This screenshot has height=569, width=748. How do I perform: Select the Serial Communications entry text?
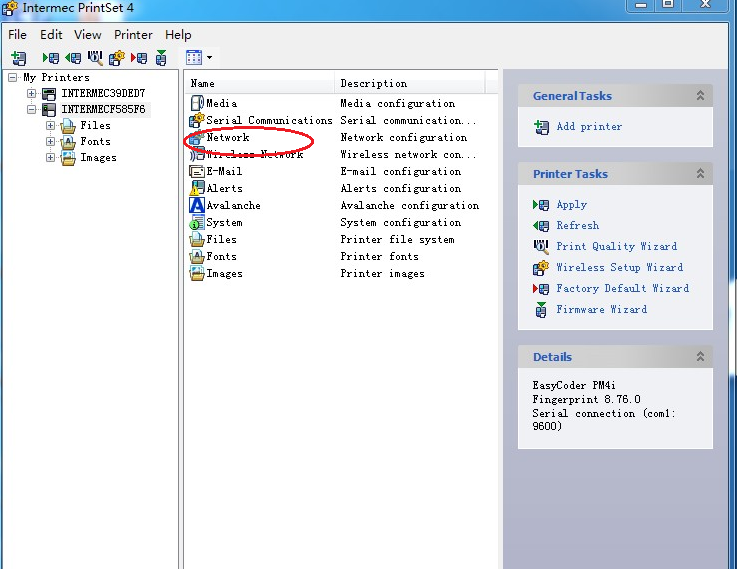click(x=269, y=120)
